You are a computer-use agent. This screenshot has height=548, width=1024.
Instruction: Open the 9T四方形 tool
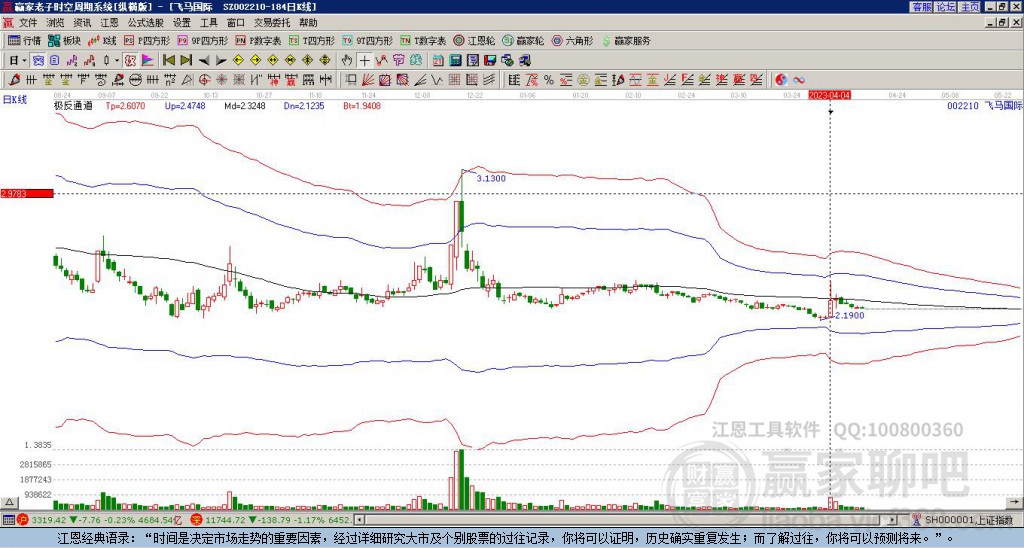click(x=368, y=40)
